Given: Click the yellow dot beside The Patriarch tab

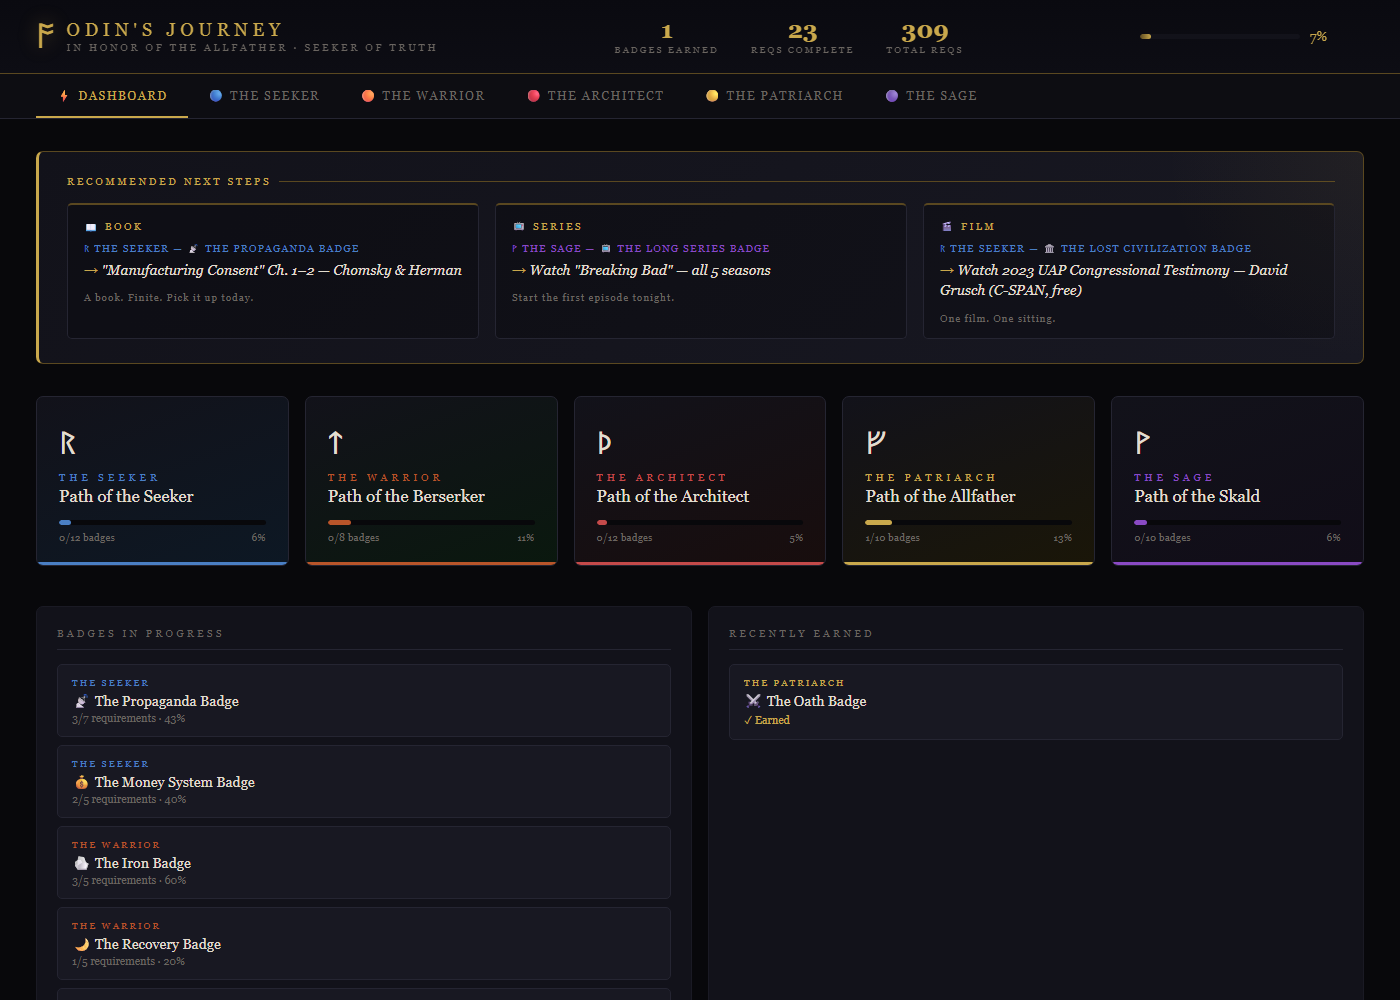Looking at the screenshot, I should 712,96.
